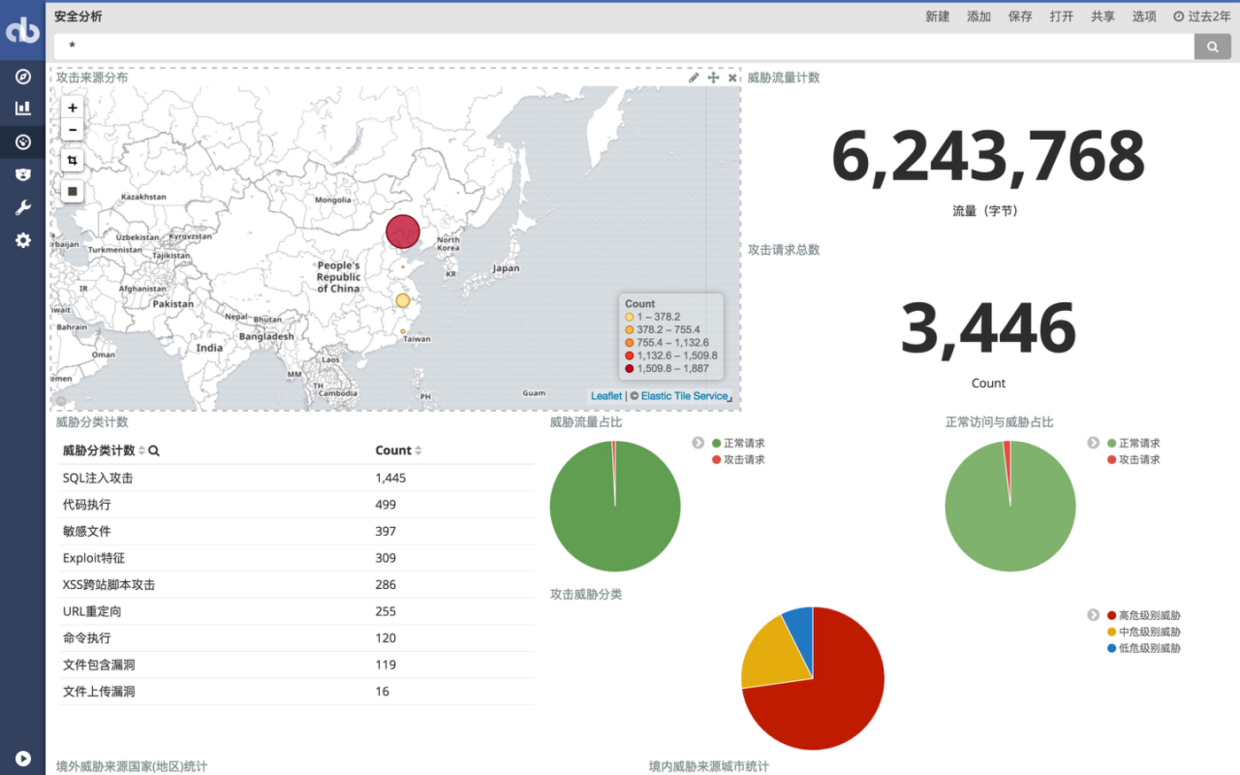Collapse the legend of 攻击威胁分类 chart
The image size is (1240, 775).
point(1093,615)
